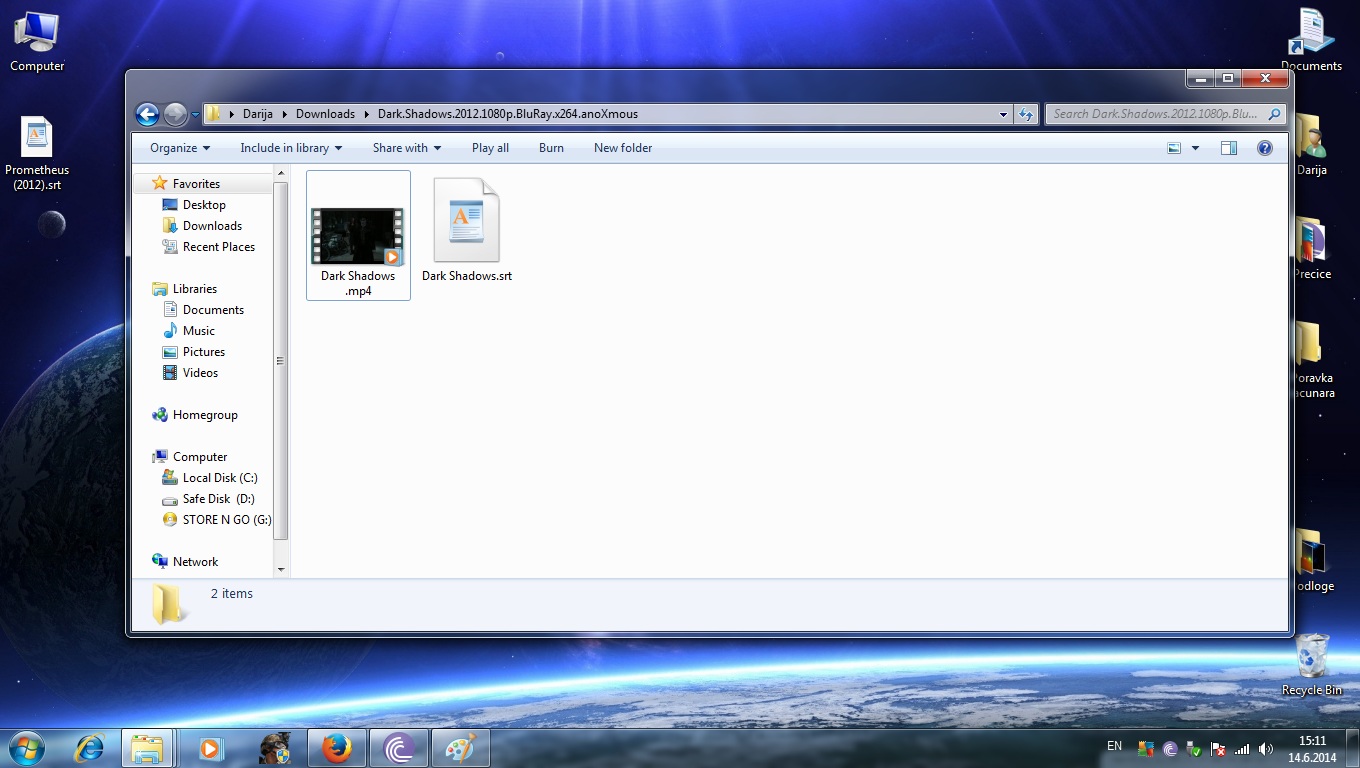Open recent pages dropdown beside forward arrow
This screenshot has width=1360, height=768.
coord(195,115)
